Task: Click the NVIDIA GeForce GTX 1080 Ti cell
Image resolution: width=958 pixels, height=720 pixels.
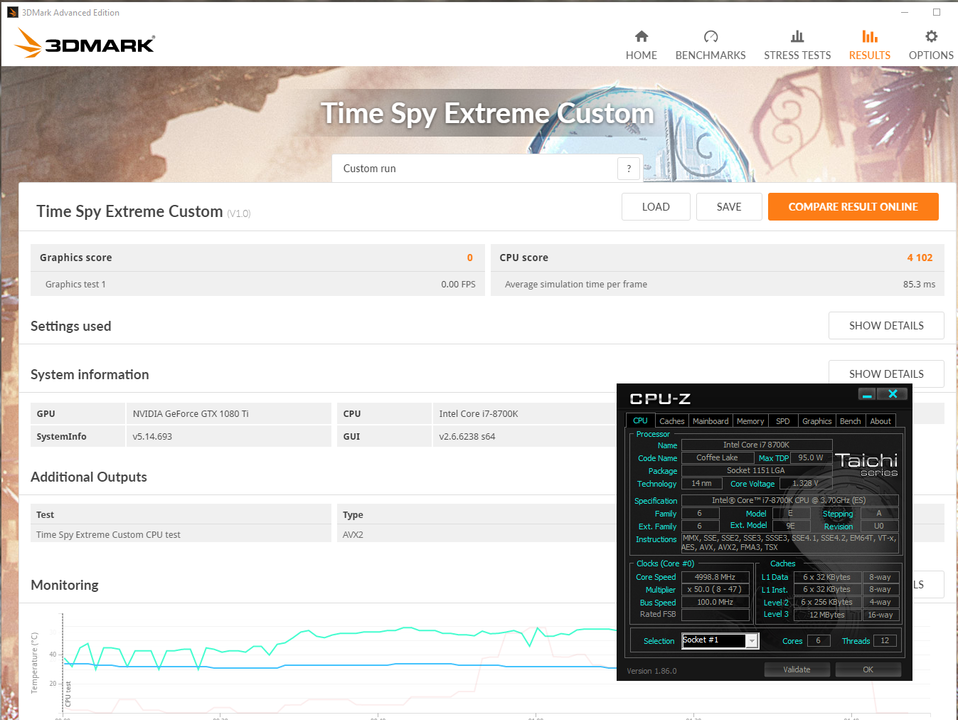Action: point(229,414)
